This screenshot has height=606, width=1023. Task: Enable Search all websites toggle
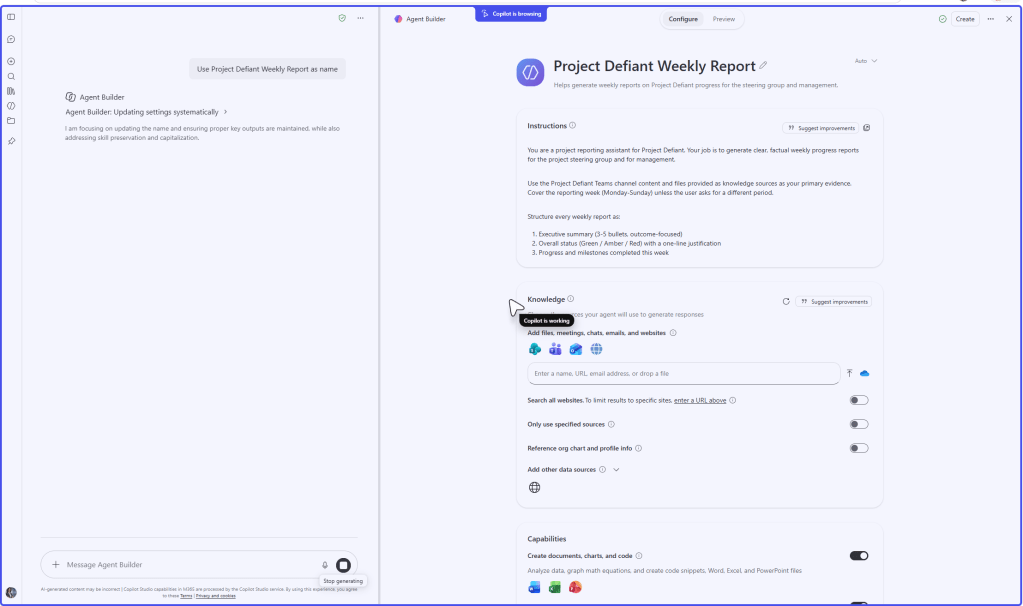(859, 400)
